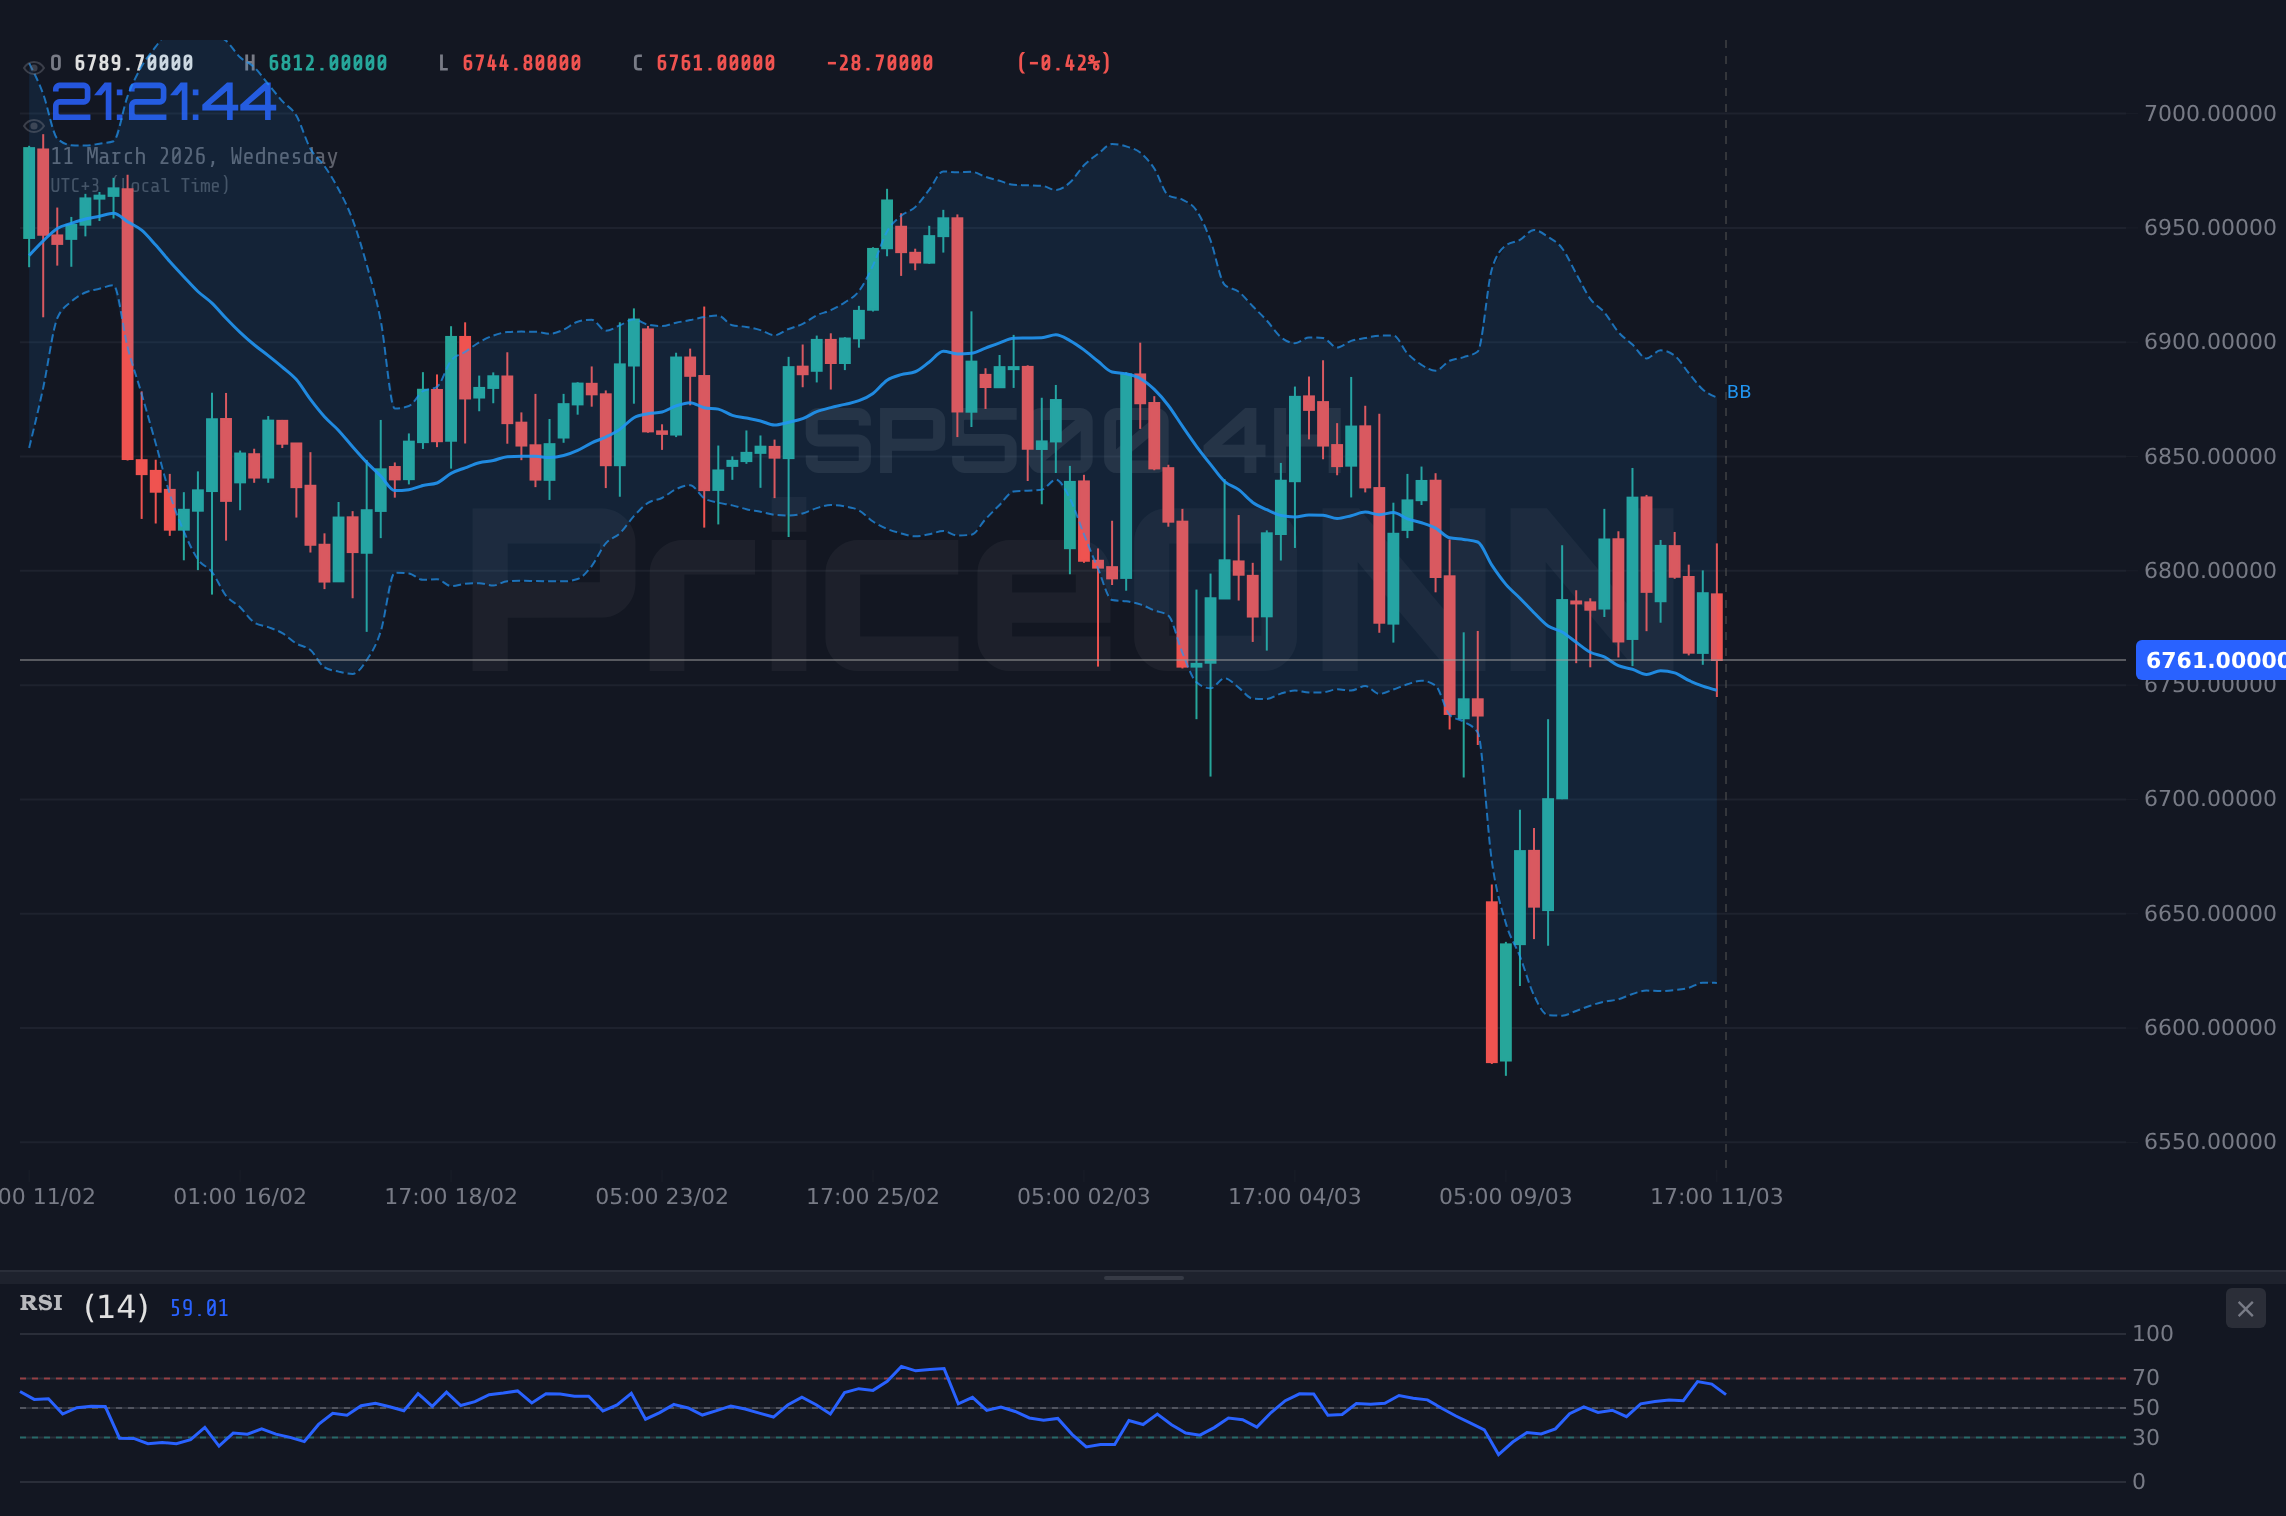2286x1516 pixels.
Task: Click the RSI axis label 30
Action: coord(2146,1437)
